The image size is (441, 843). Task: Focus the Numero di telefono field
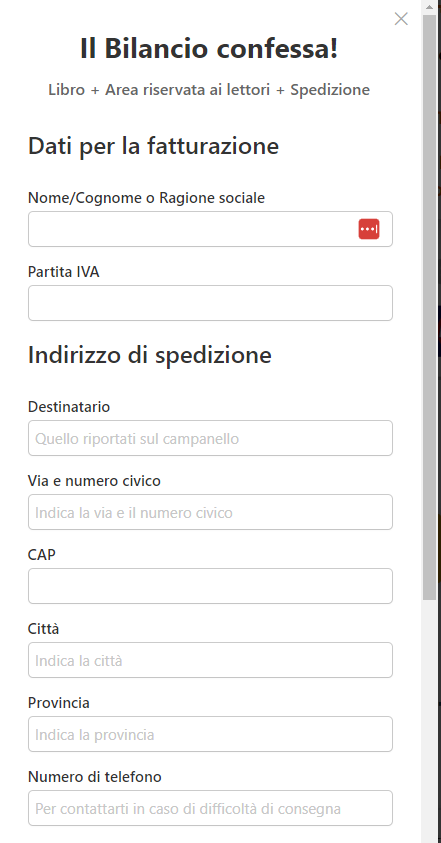pyautogui.click(x=210, y=808)
